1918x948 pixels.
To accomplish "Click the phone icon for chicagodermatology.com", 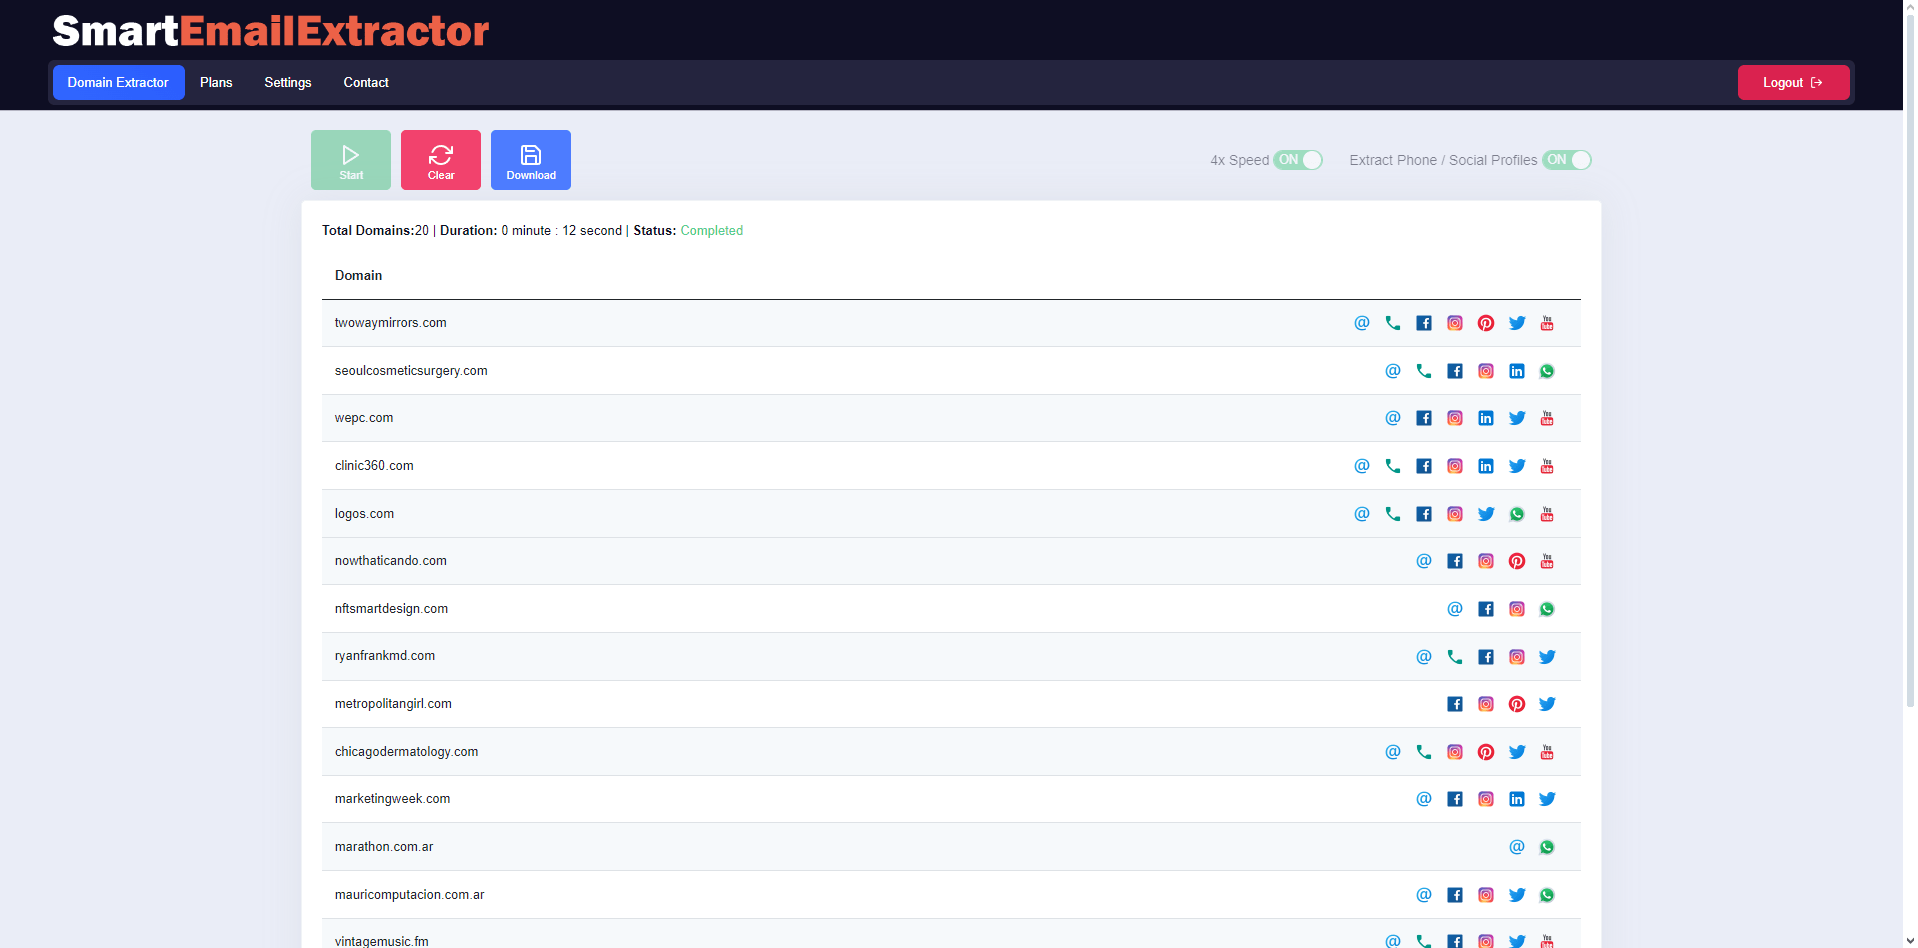I will [x=1423, y=752].
